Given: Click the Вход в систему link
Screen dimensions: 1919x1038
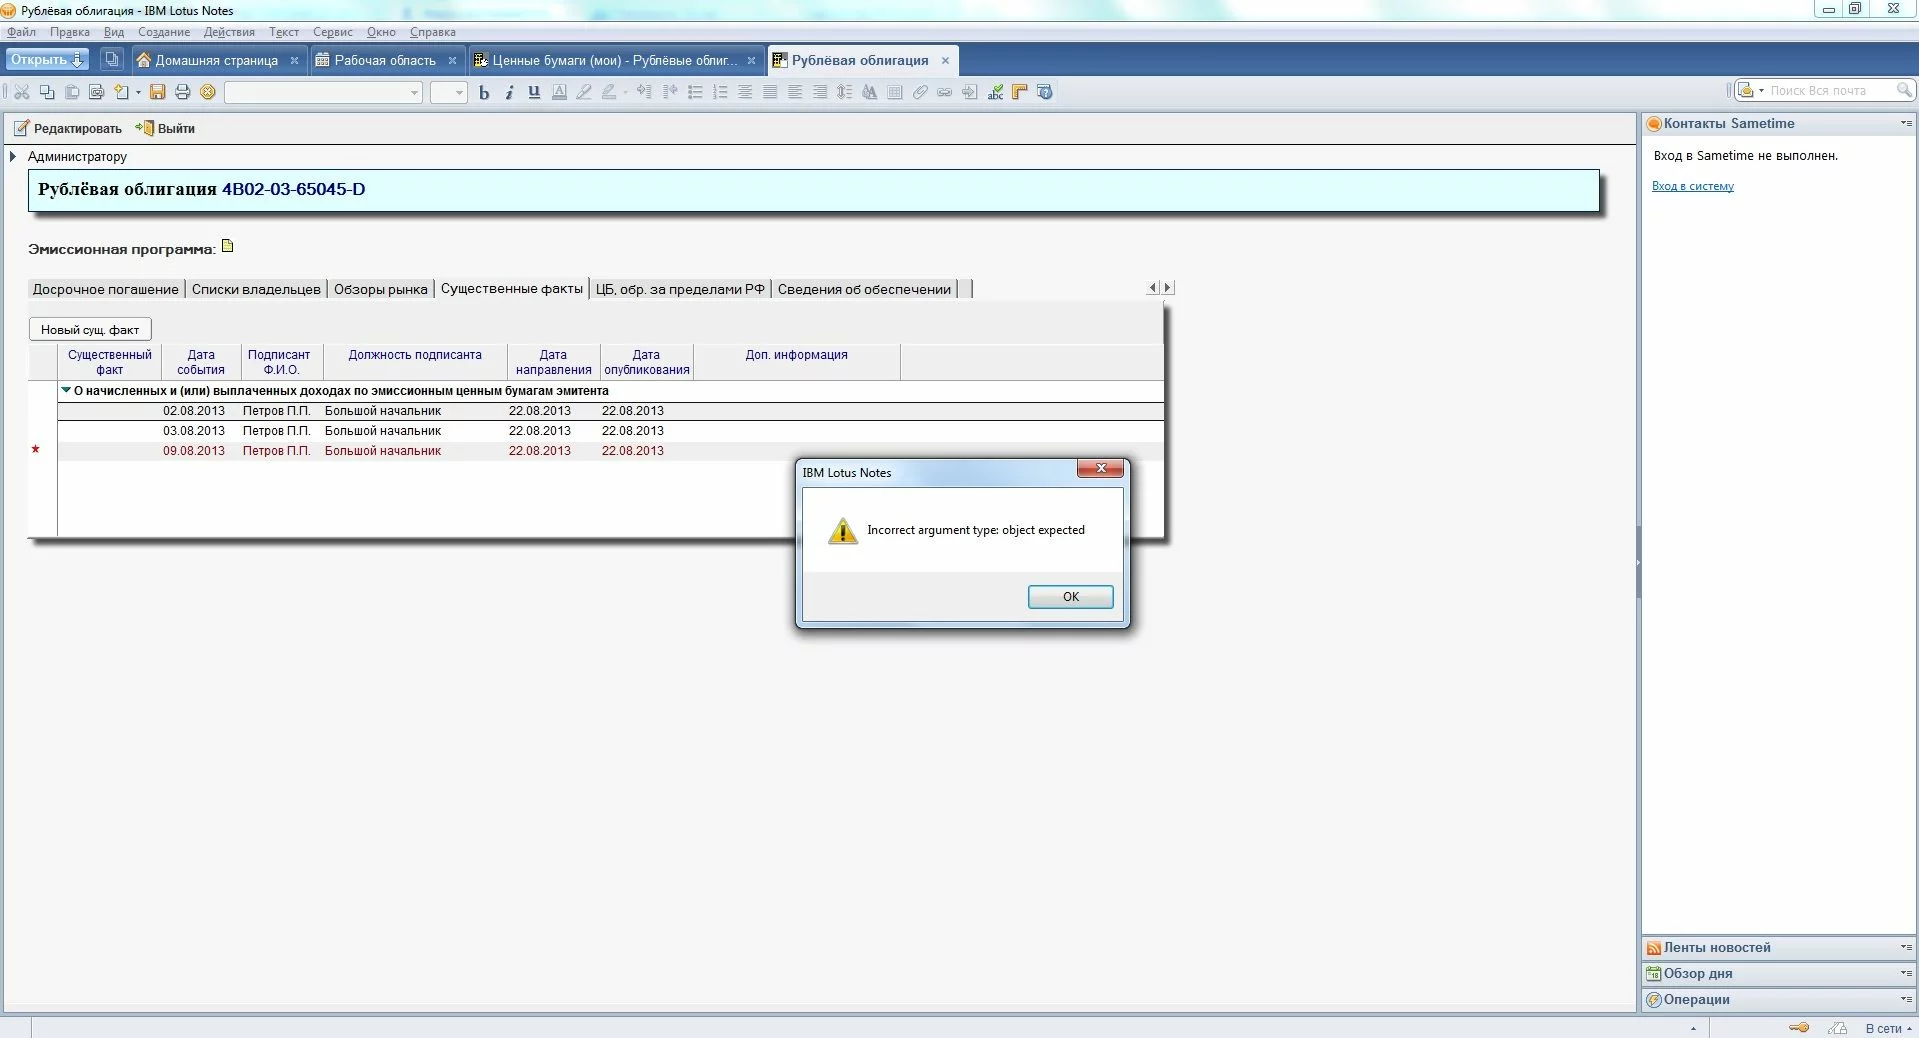Looking at the screenshot, I should (1692, 186).
